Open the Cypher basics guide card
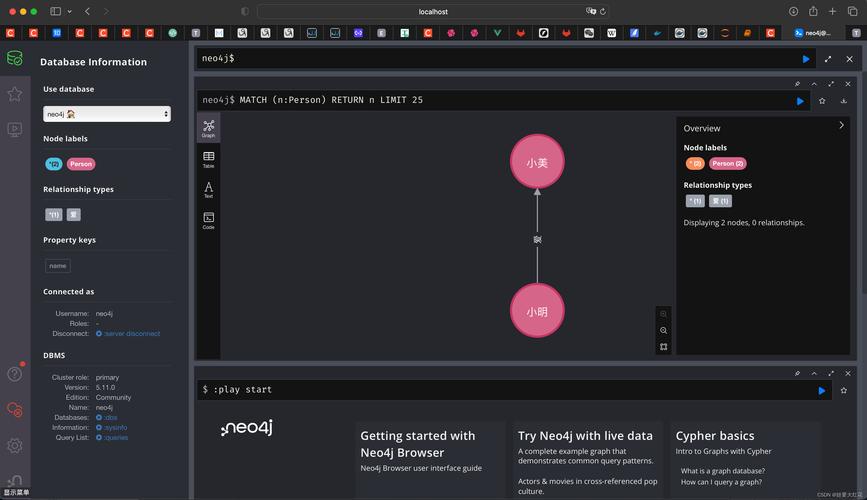 [745, 459]
